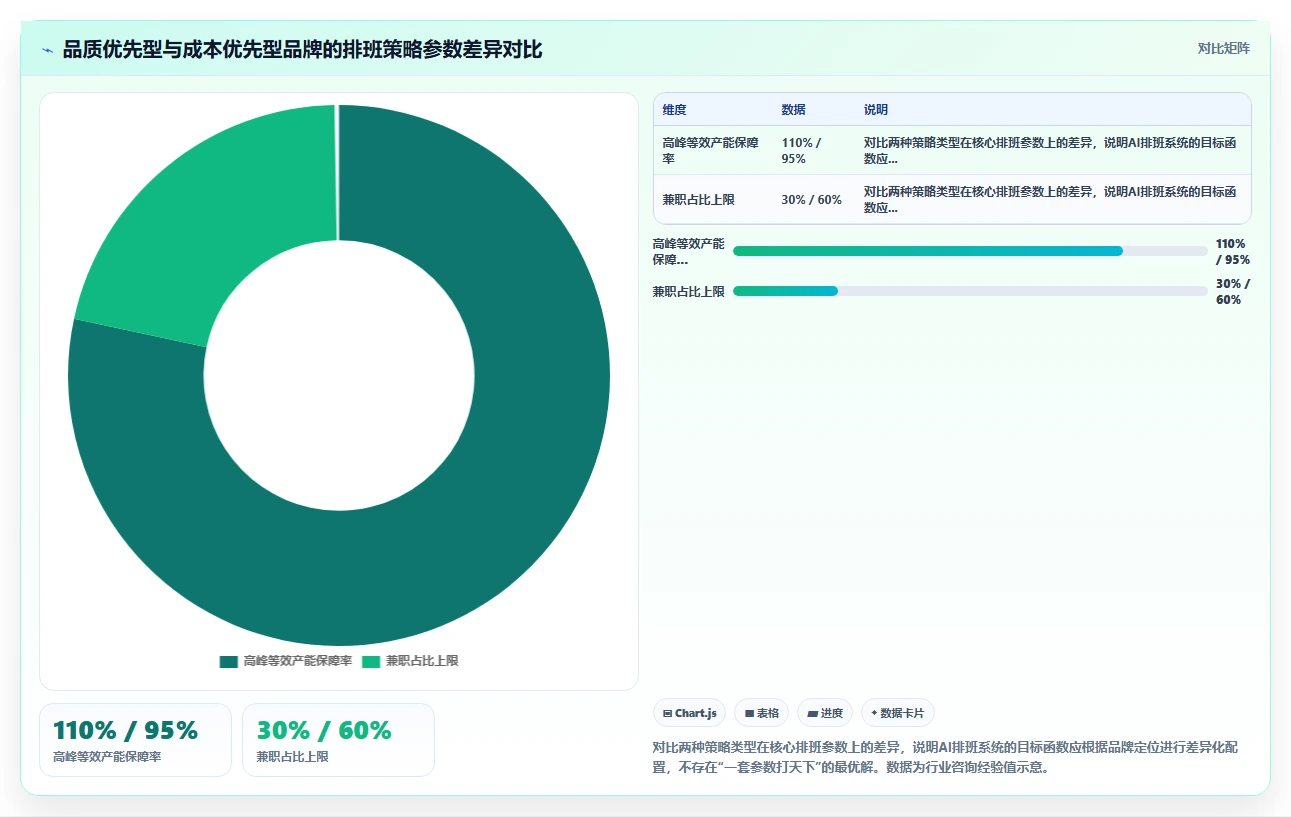
Task: Open the 110% / 95% data card
Action: click(x=135, y=740)
